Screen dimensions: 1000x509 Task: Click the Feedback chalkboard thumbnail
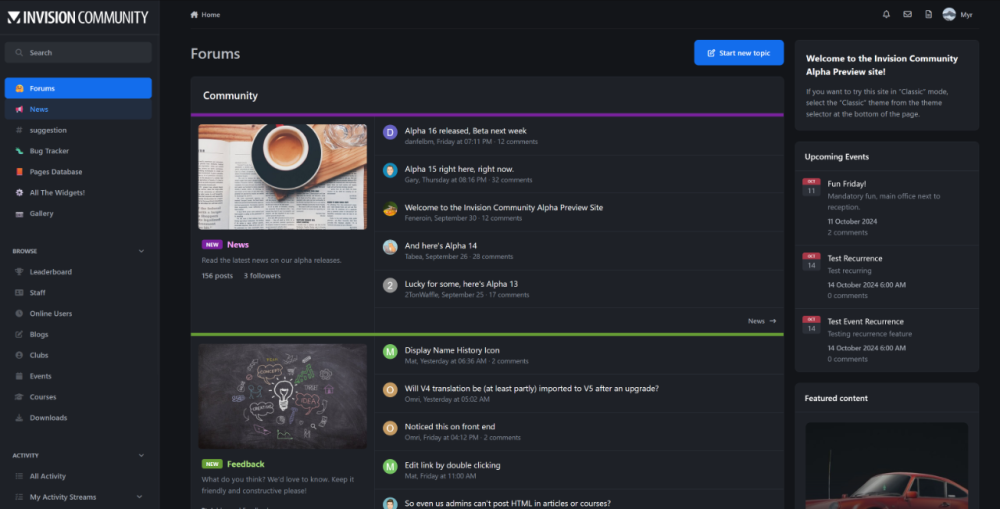tap(283, 396)
